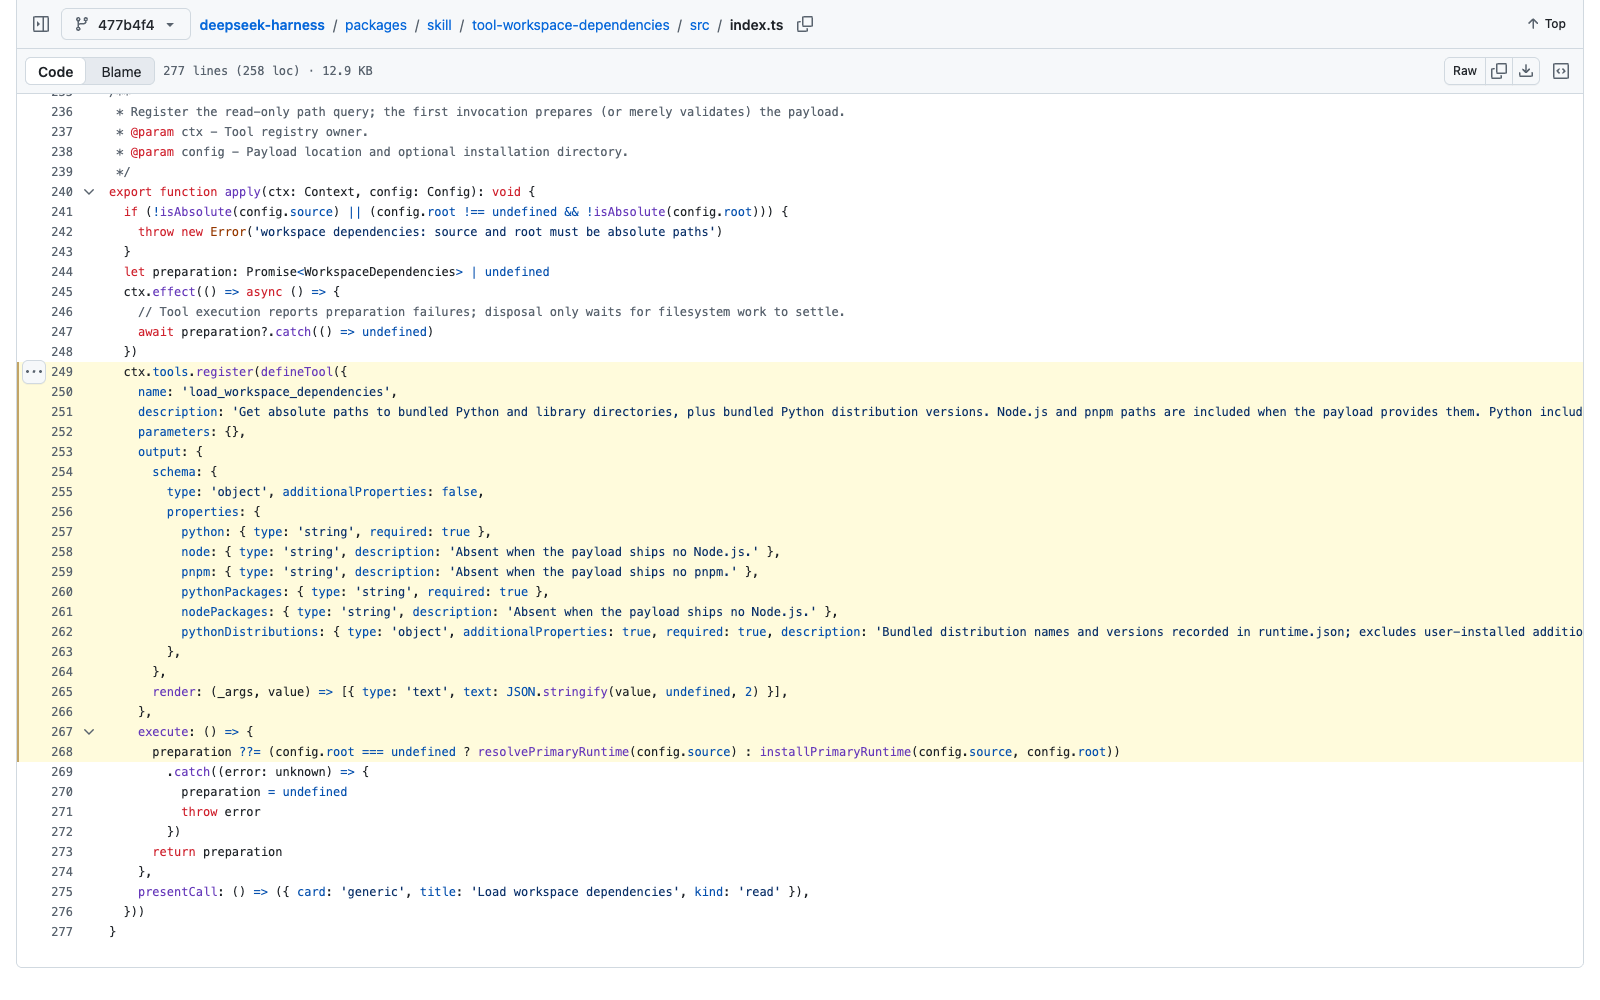The height and width of the screenshot is (1000, 1600).
Task: Open tool-workspace-dependencies folder breadcrumb
Action: [x=571, y=25]
